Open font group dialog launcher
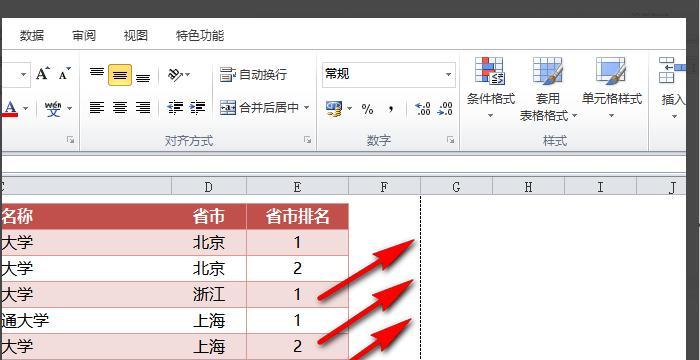 click(70, 140)
